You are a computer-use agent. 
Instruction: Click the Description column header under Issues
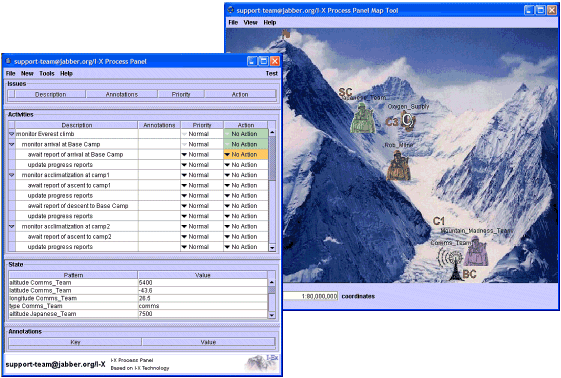50,94
